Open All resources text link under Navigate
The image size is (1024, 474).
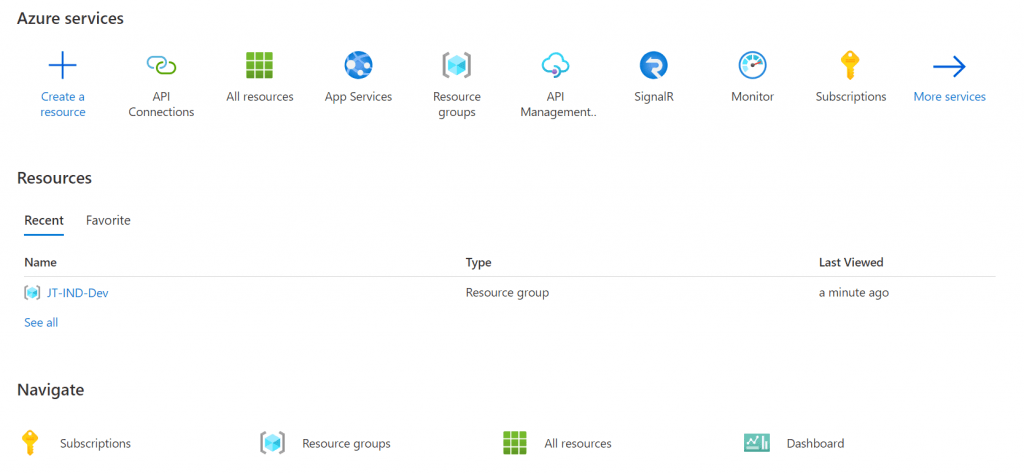pyautogui.click(x=578, y=443)
